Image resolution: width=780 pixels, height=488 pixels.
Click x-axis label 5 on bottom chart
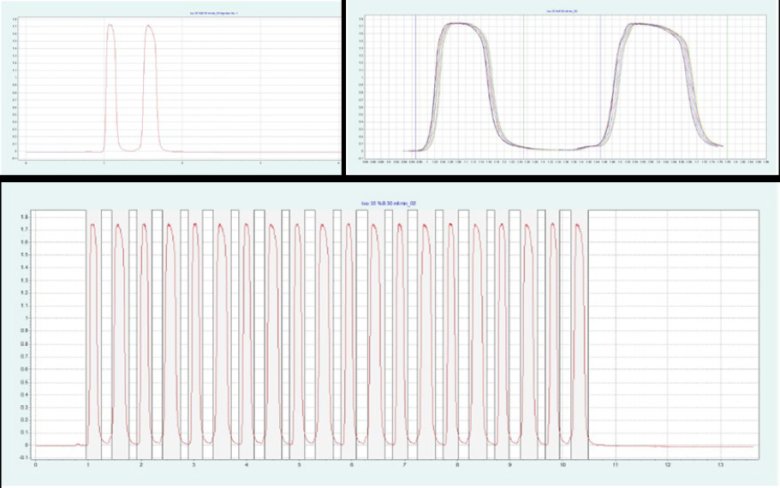298,465
